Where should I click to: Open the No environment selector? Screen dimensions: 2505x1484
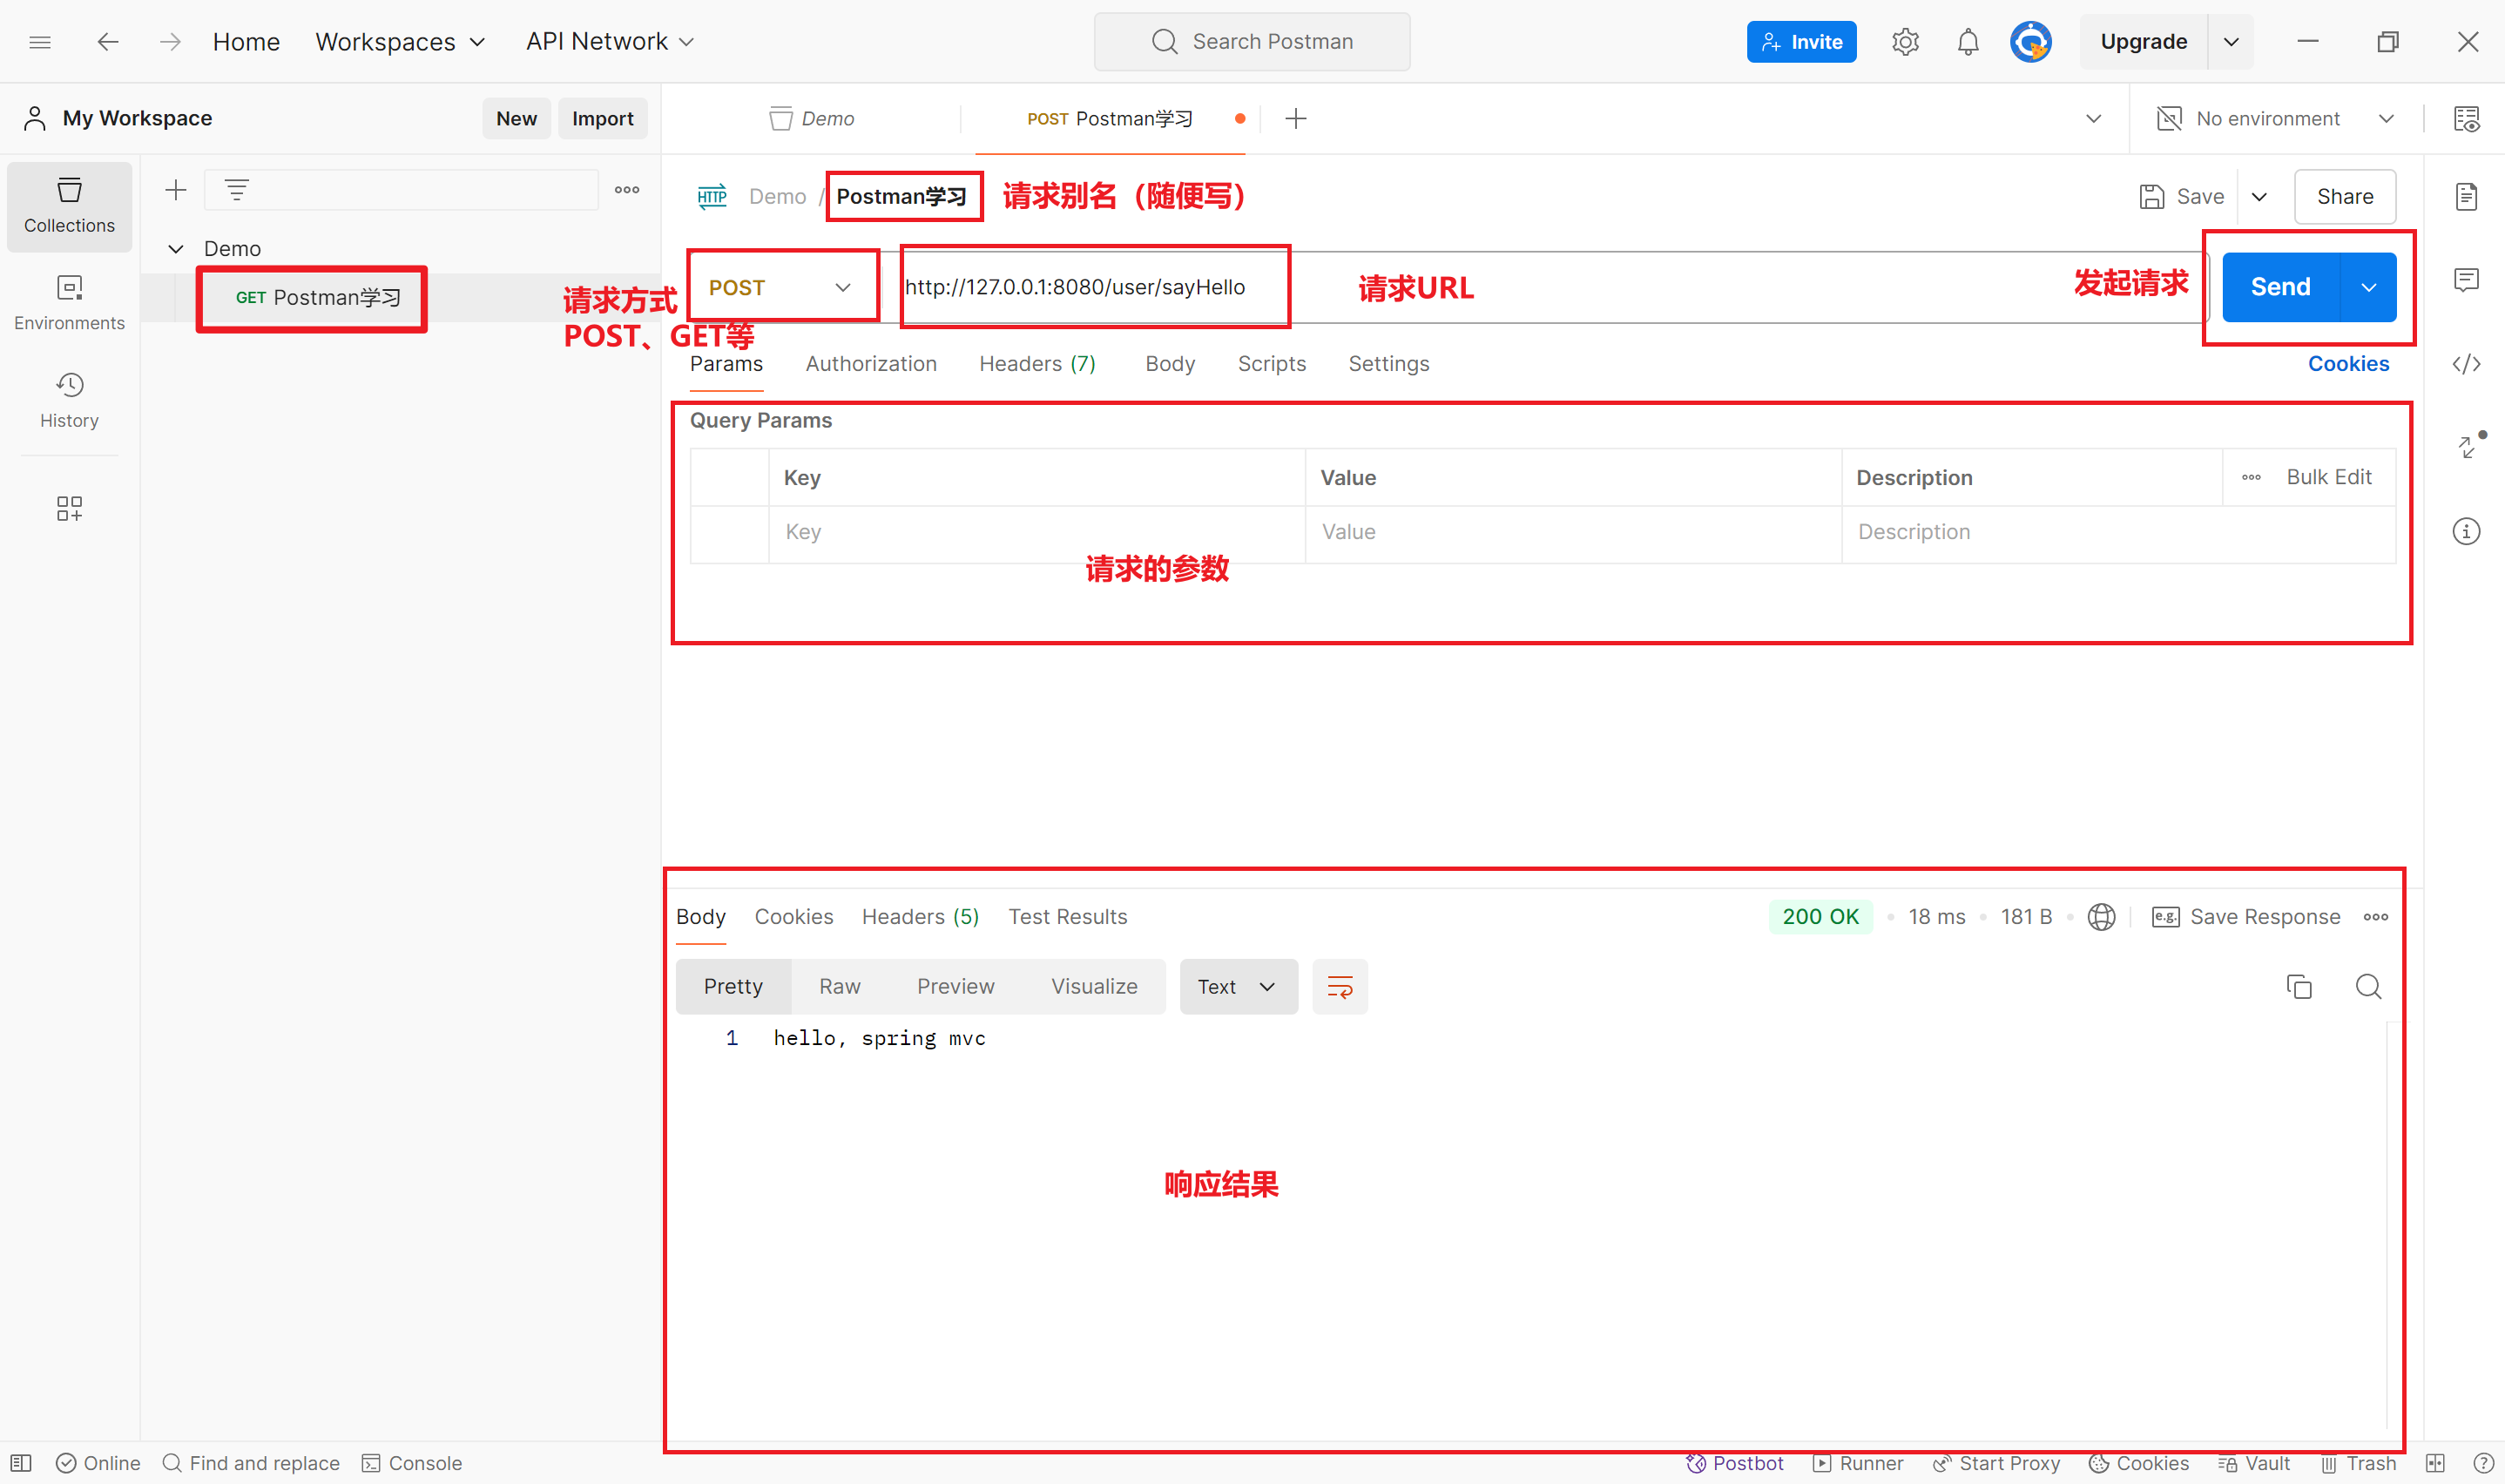[x=2276, y=119]
